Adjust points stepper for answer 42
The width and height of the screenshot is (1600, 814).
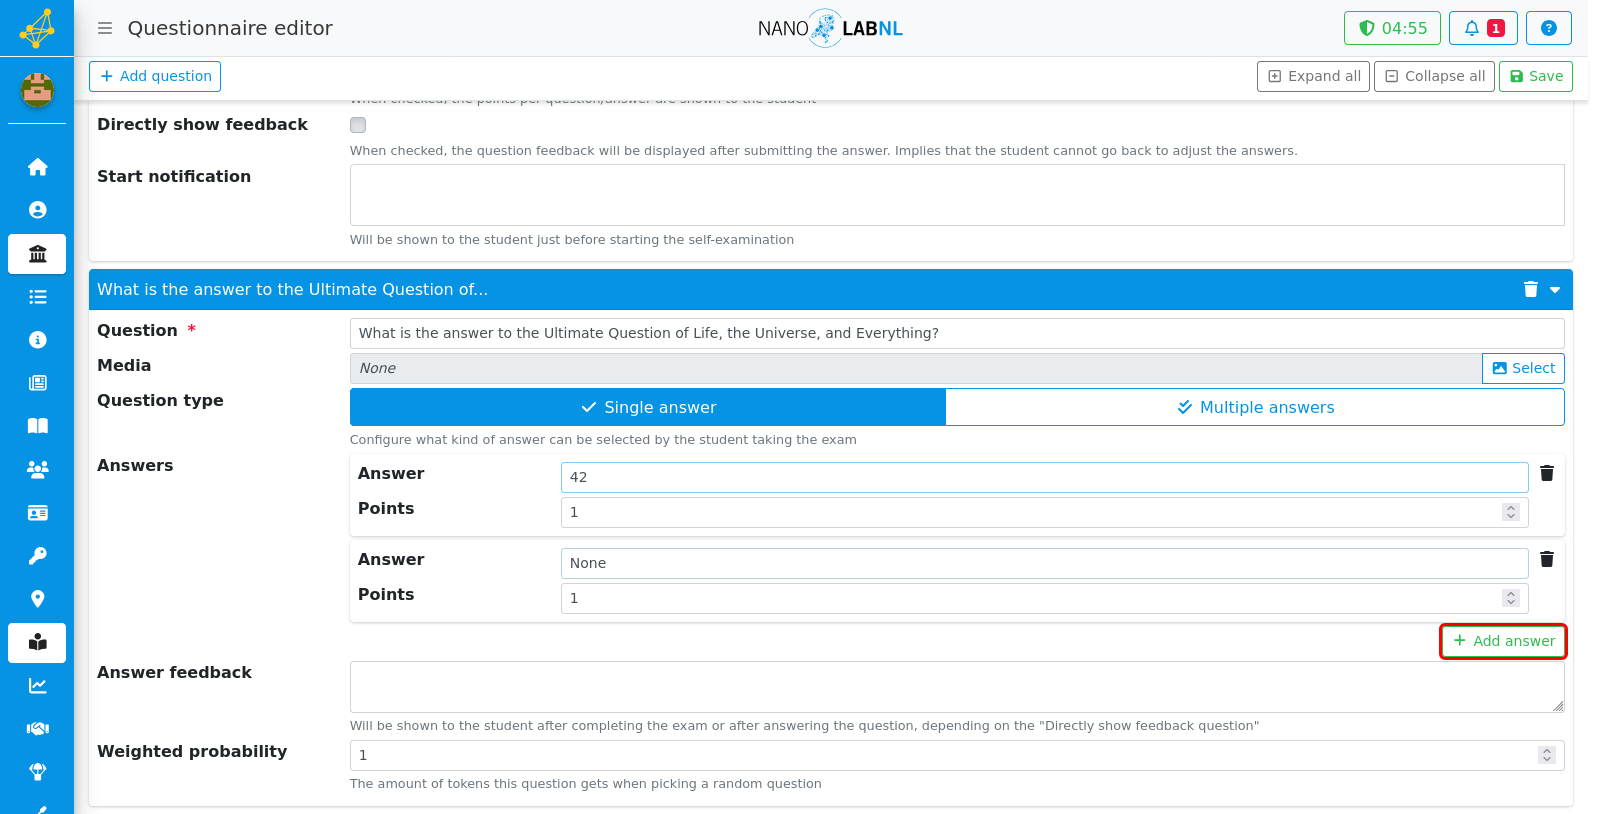click(1511, 512)
